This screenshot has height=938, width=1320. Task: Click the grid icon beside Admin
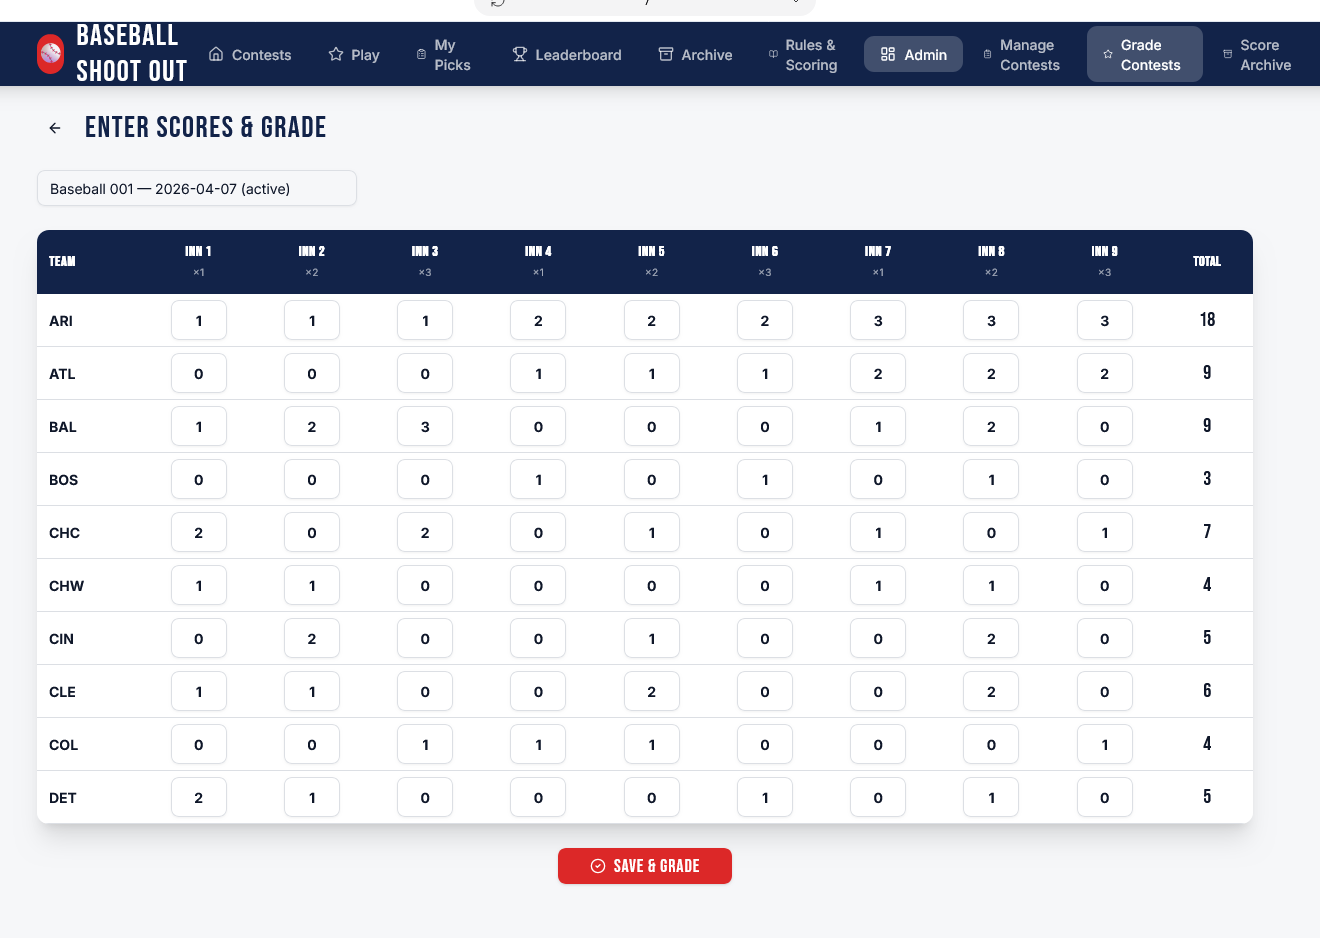[888, 54]
